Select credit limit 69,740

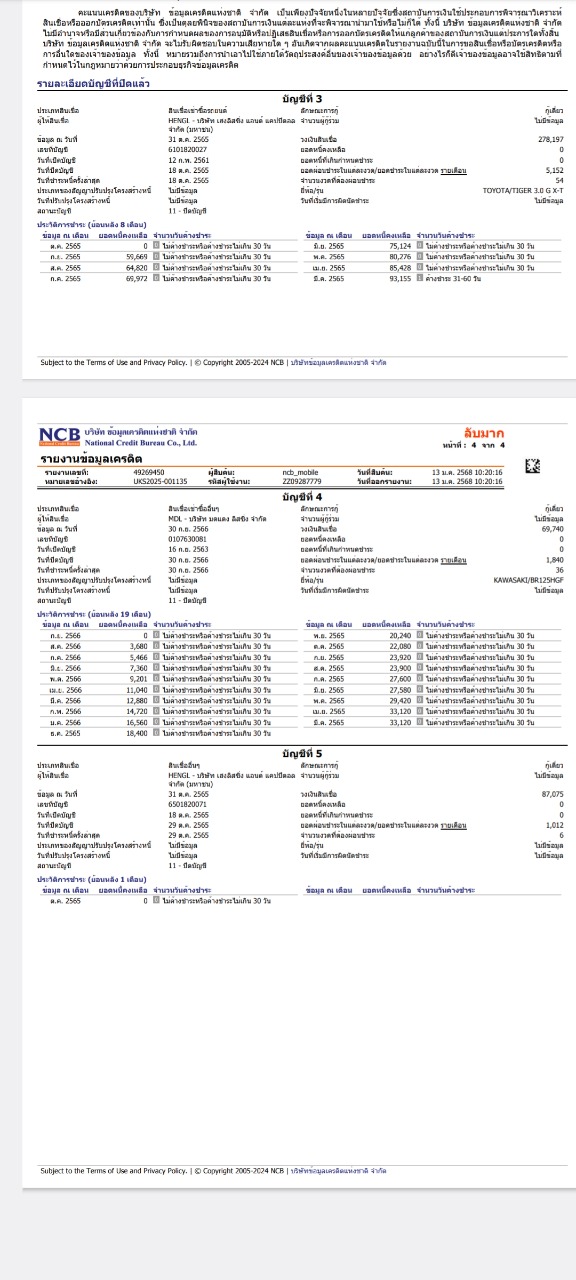tap(553, 528)
